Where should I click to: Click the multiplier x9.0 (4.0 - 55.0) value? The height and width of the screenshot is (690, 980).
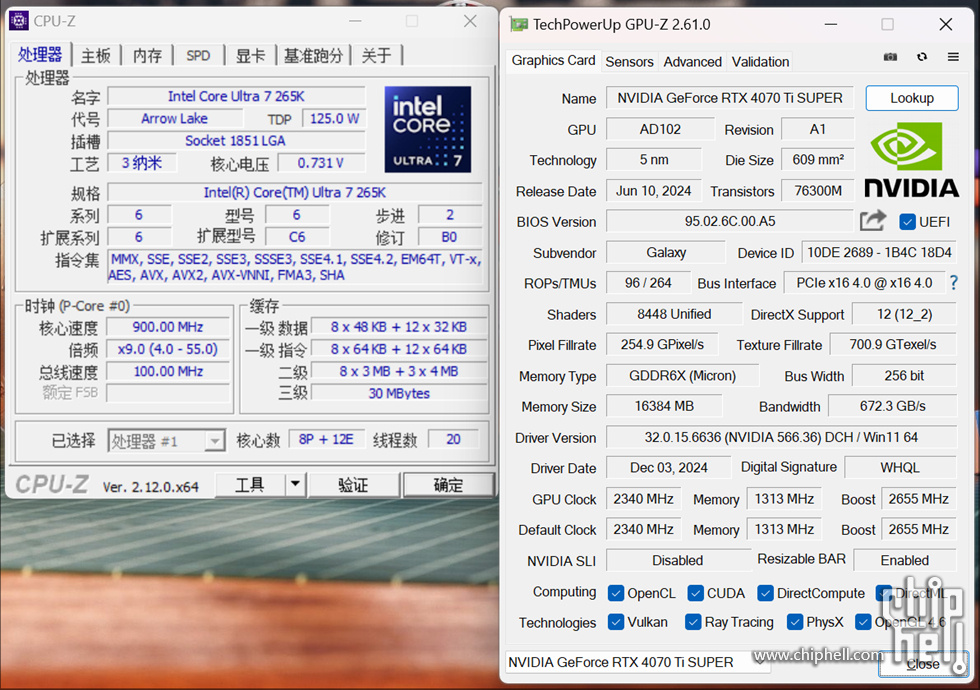coord(168,349)
